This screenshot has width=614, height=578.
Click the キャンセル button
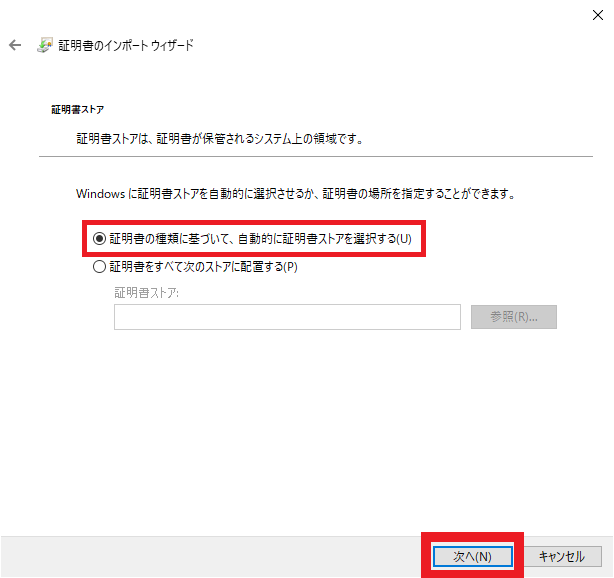tap(562, 556)
